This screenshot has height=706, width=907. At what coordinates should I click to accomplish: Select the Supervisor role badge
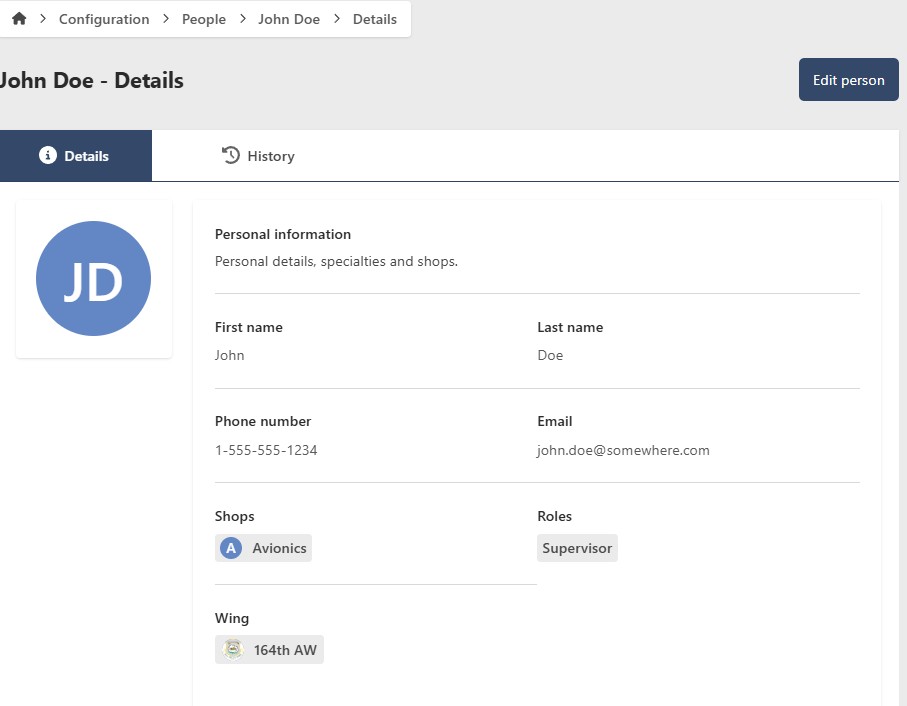577,547
